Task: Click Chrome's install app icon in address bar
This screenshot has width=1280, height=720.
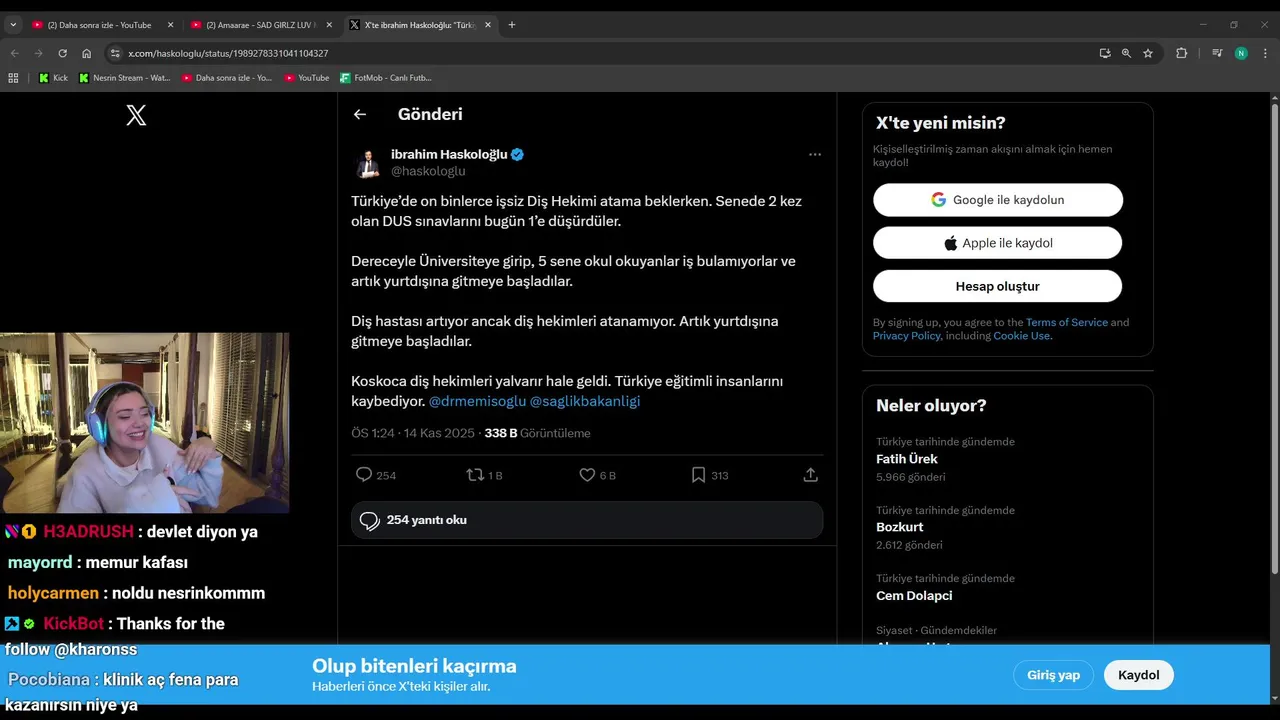Action: click(x=1105, y=53)
